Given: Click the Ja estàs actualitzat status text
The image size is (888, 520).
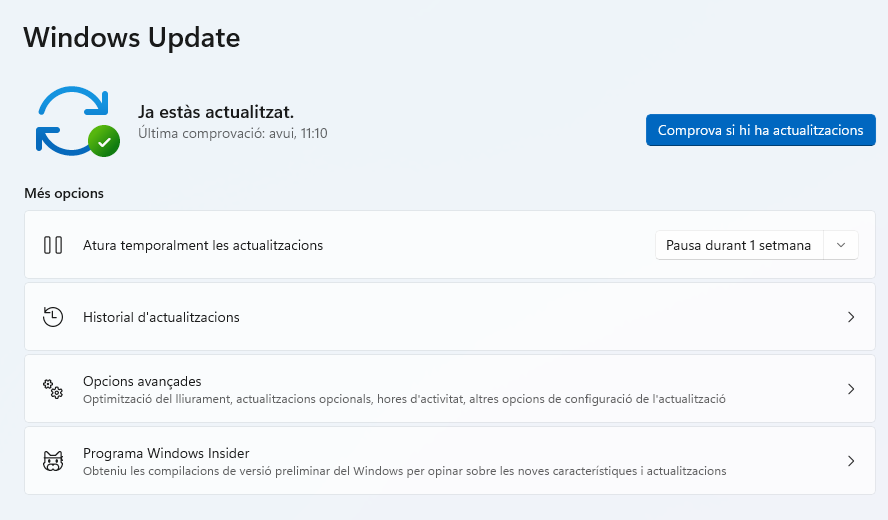Looking at the screenshot, I should tap(215, 112).
